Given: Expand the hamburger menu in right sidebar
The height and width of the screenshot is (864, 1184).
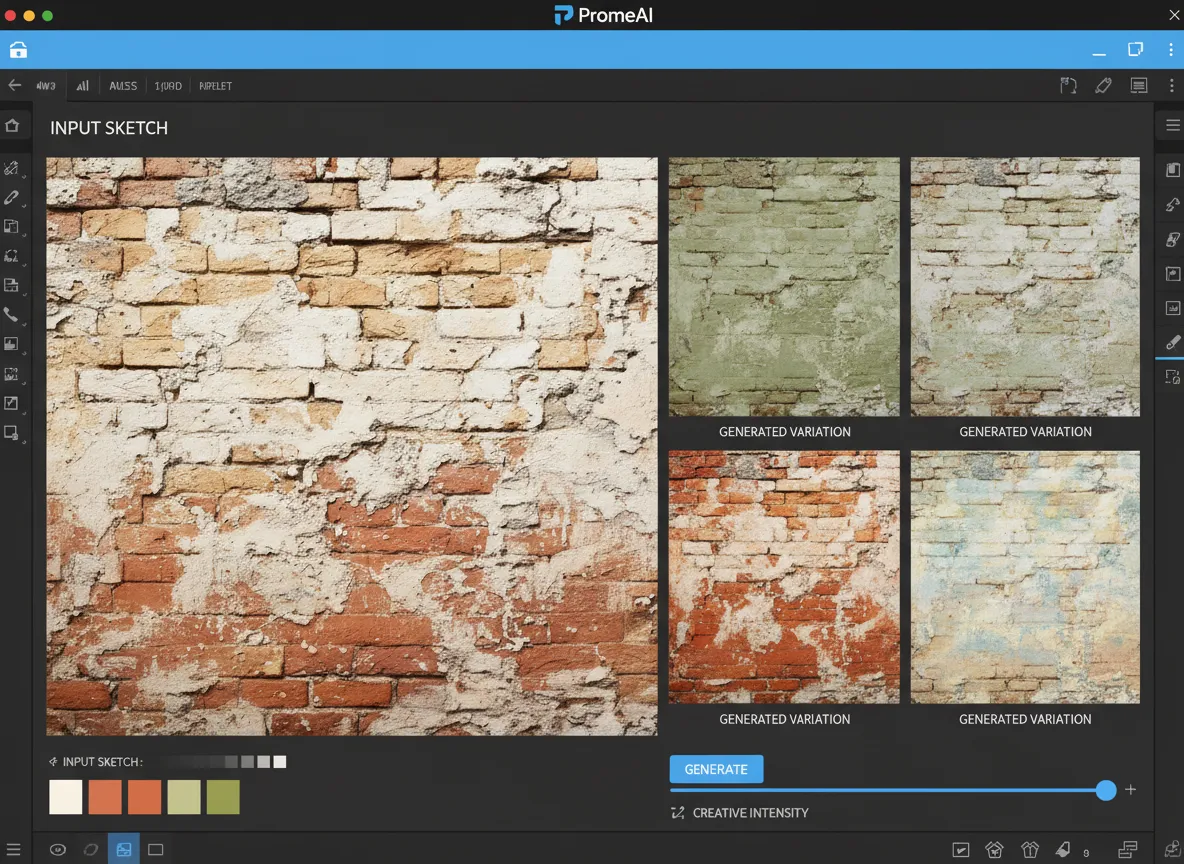Looking at the screenshot, I should 1173,126.
